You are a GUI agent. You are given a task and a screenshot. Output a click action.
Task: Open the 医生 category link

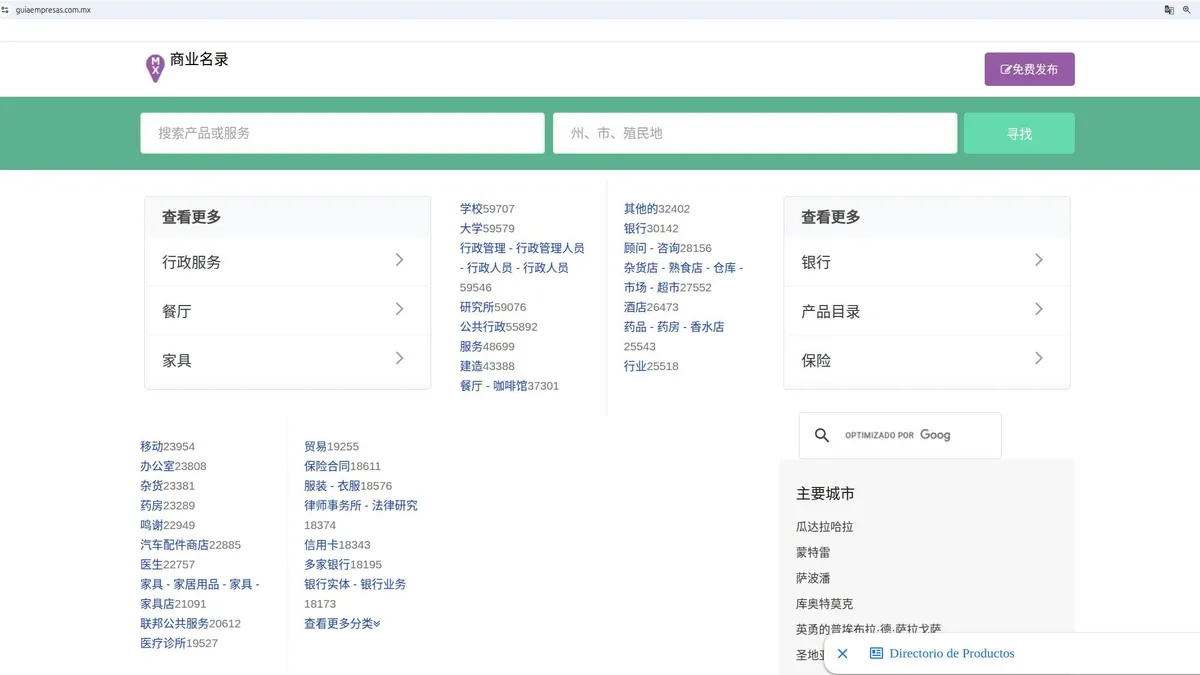point(151,564)
